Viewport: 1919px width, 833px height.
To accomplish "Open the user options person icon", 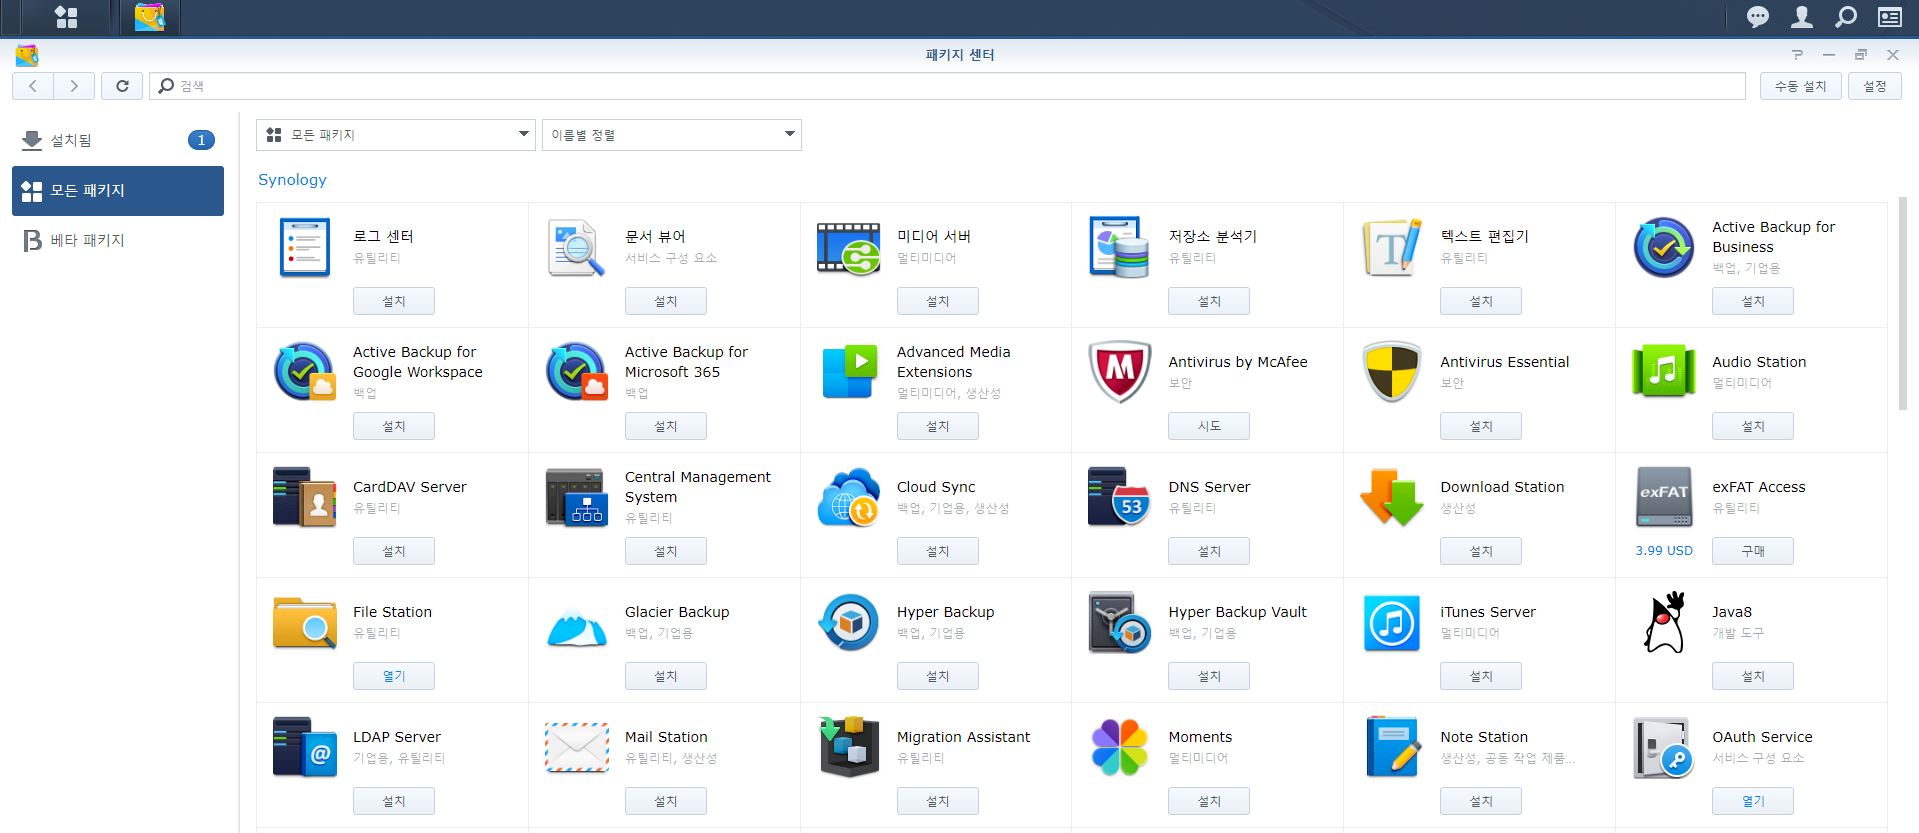I will (x=1802, y=17).
